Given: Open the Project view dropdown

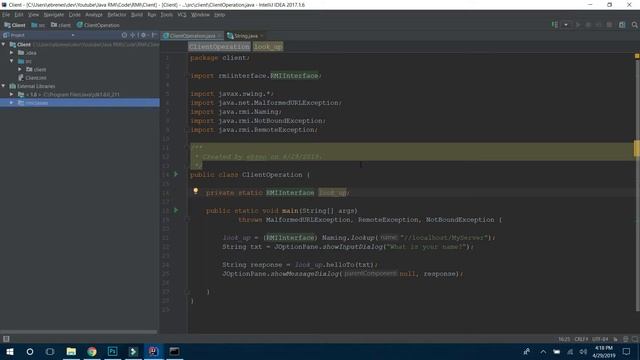Looking at the screenshot, I should click(73, 35).
